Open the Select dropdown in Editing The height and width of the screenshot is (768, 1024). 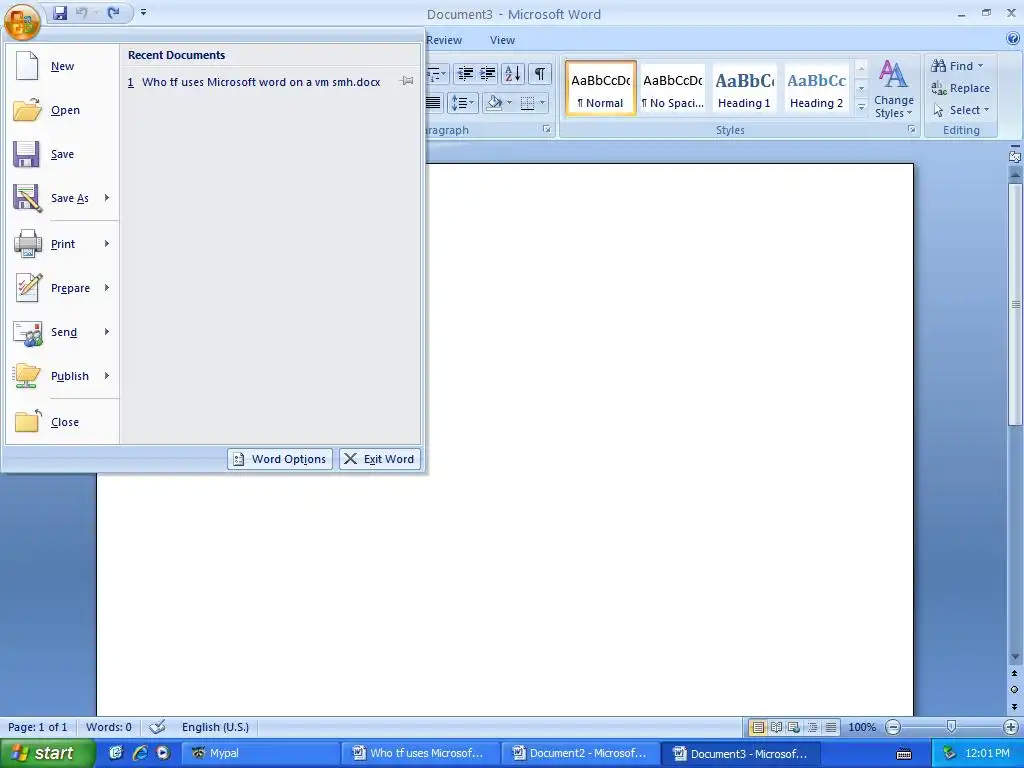pos(961,110)
